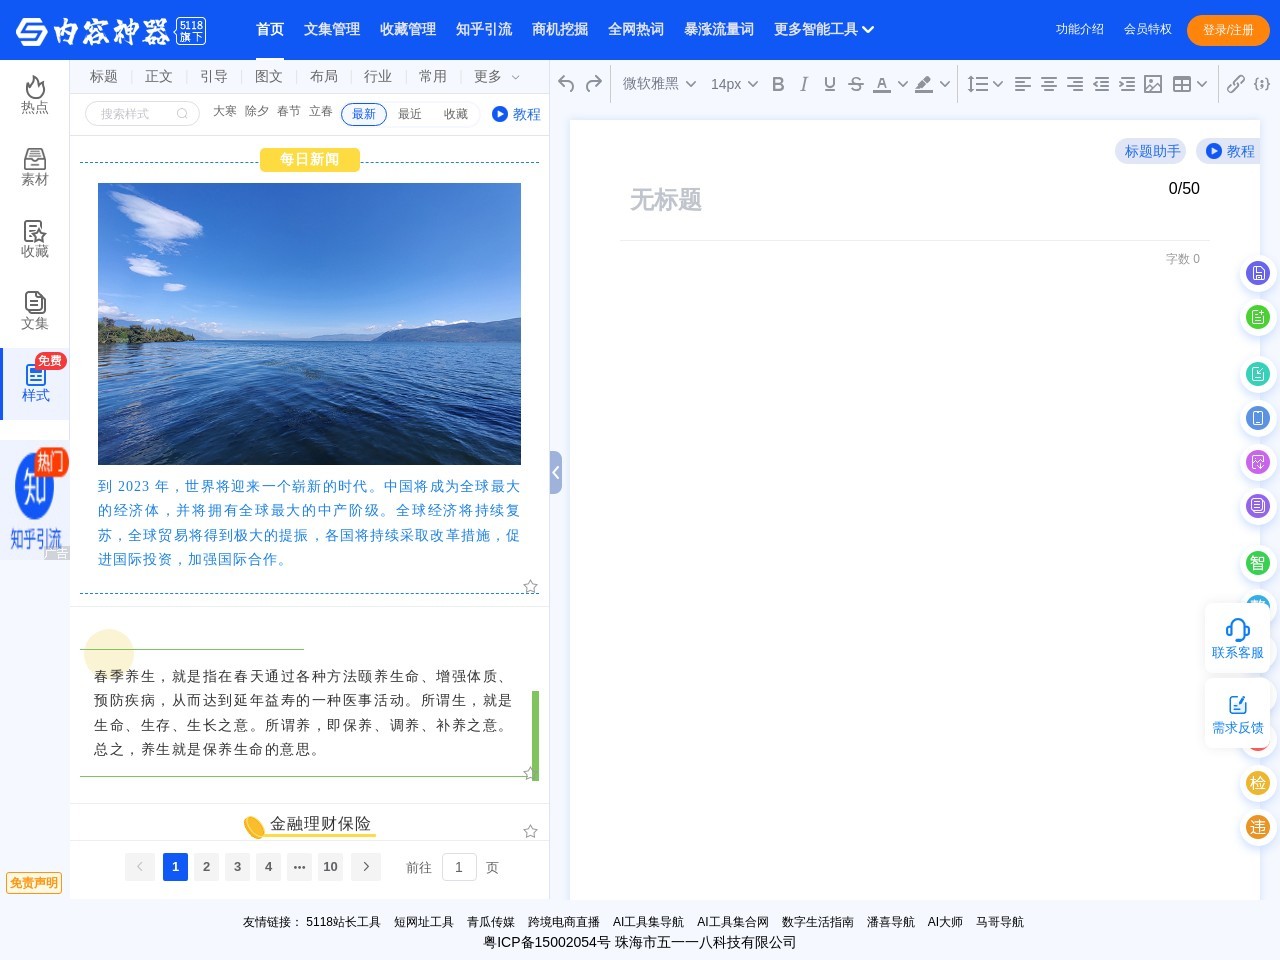1280x960 pixels.
Task: Open the 素材 panel in the left sidebar
Action: 34,166
